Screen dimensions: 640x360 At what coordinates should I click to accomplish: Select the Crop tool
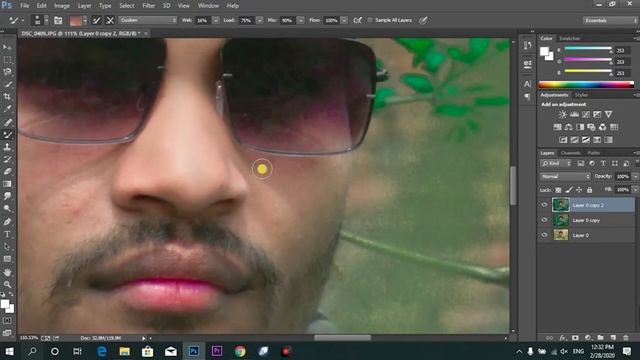point(7,97)
